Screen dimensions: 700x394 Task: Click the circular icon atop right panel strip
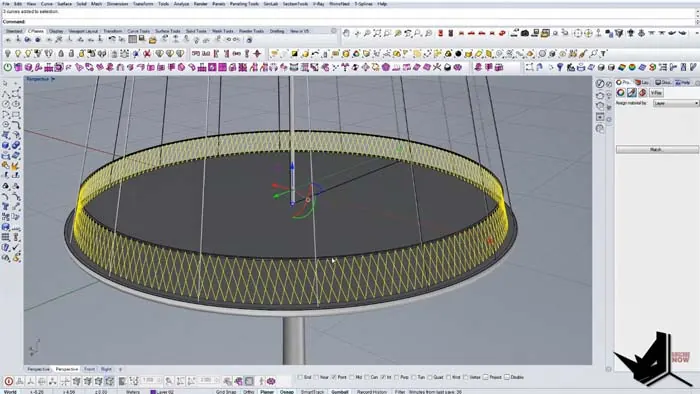click(600, 83)
